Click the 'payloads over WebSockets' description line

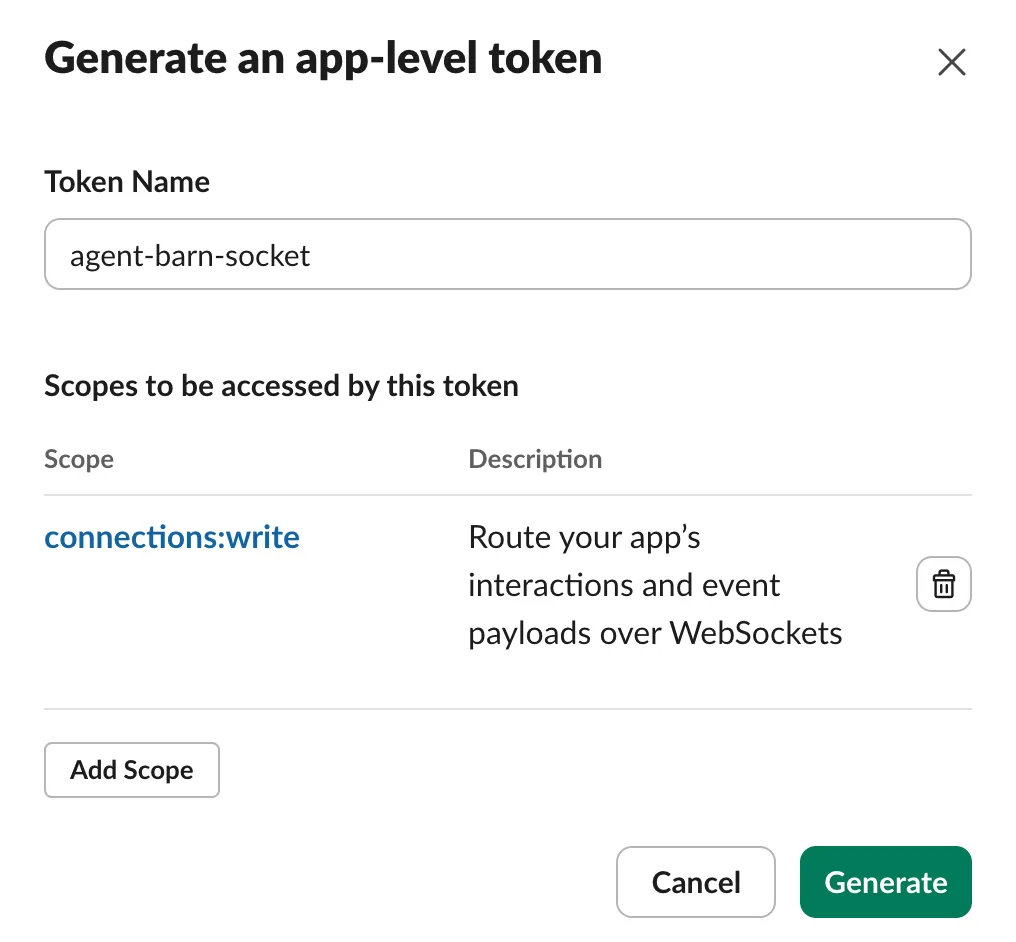point(655,633)
